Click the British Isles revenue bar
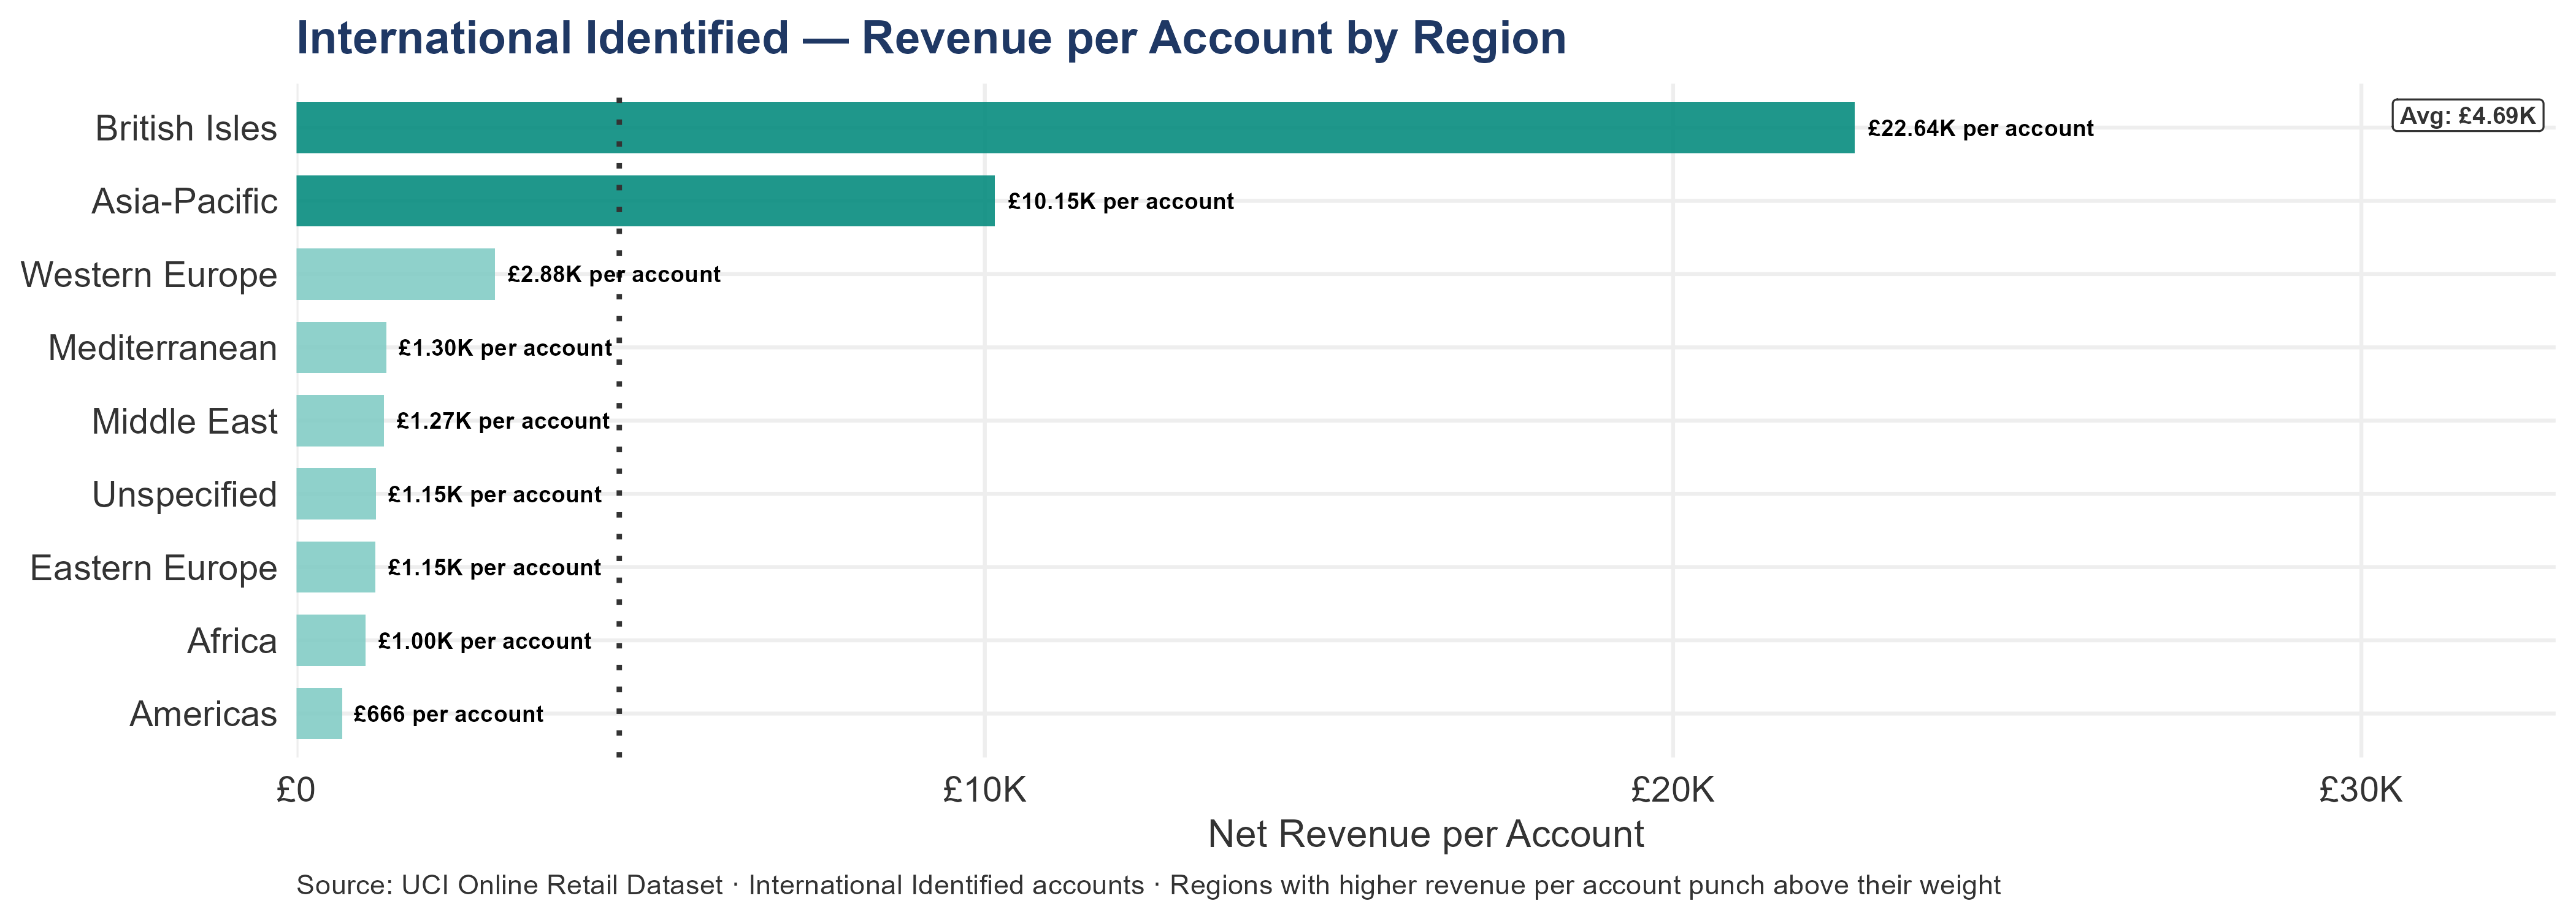 click(x=1075, y=127)
